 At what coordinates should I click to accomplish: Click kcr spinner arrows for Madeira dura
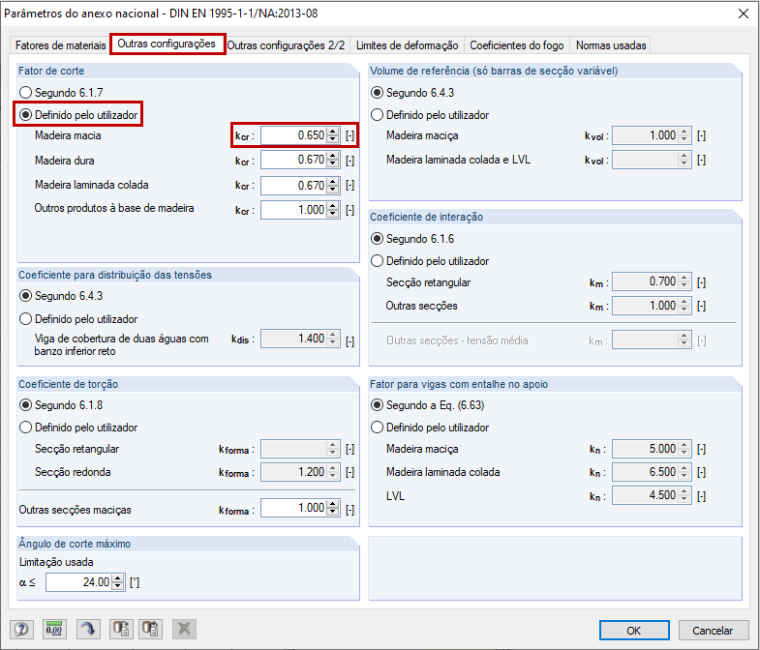click(x=332, y=160)
